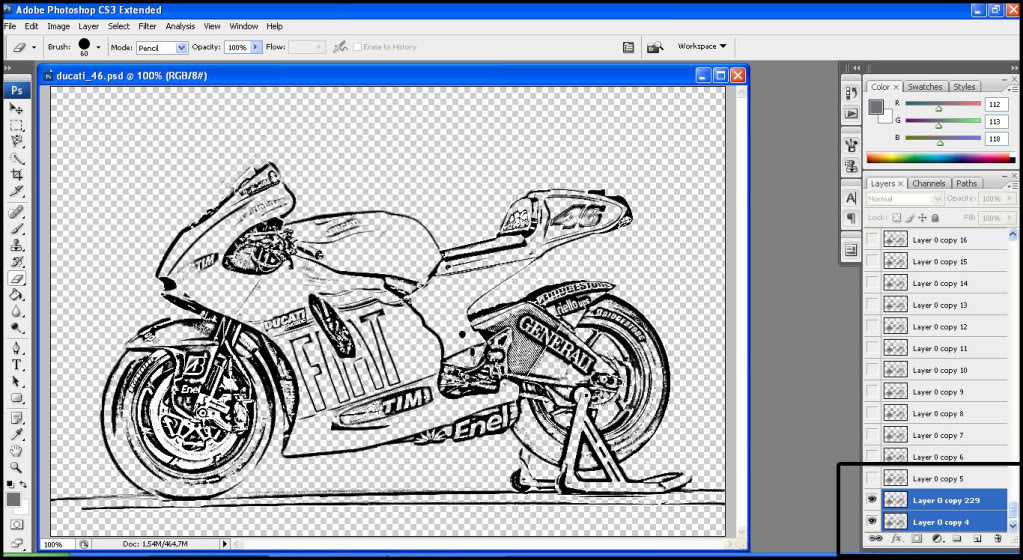Select the Lasso tool
The image size is (1023, 560).
(16, 141)
